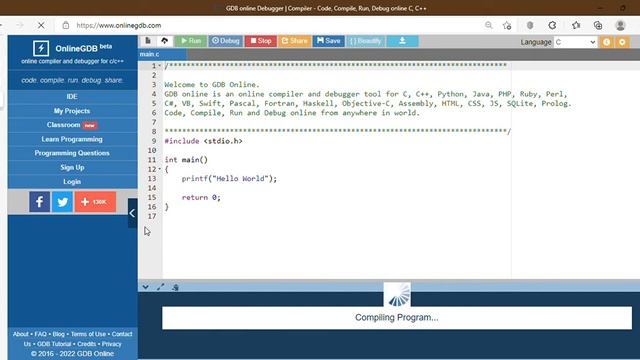Run the program with the green Run button
The image size is (640, 360).
click(x=191, y=41)
